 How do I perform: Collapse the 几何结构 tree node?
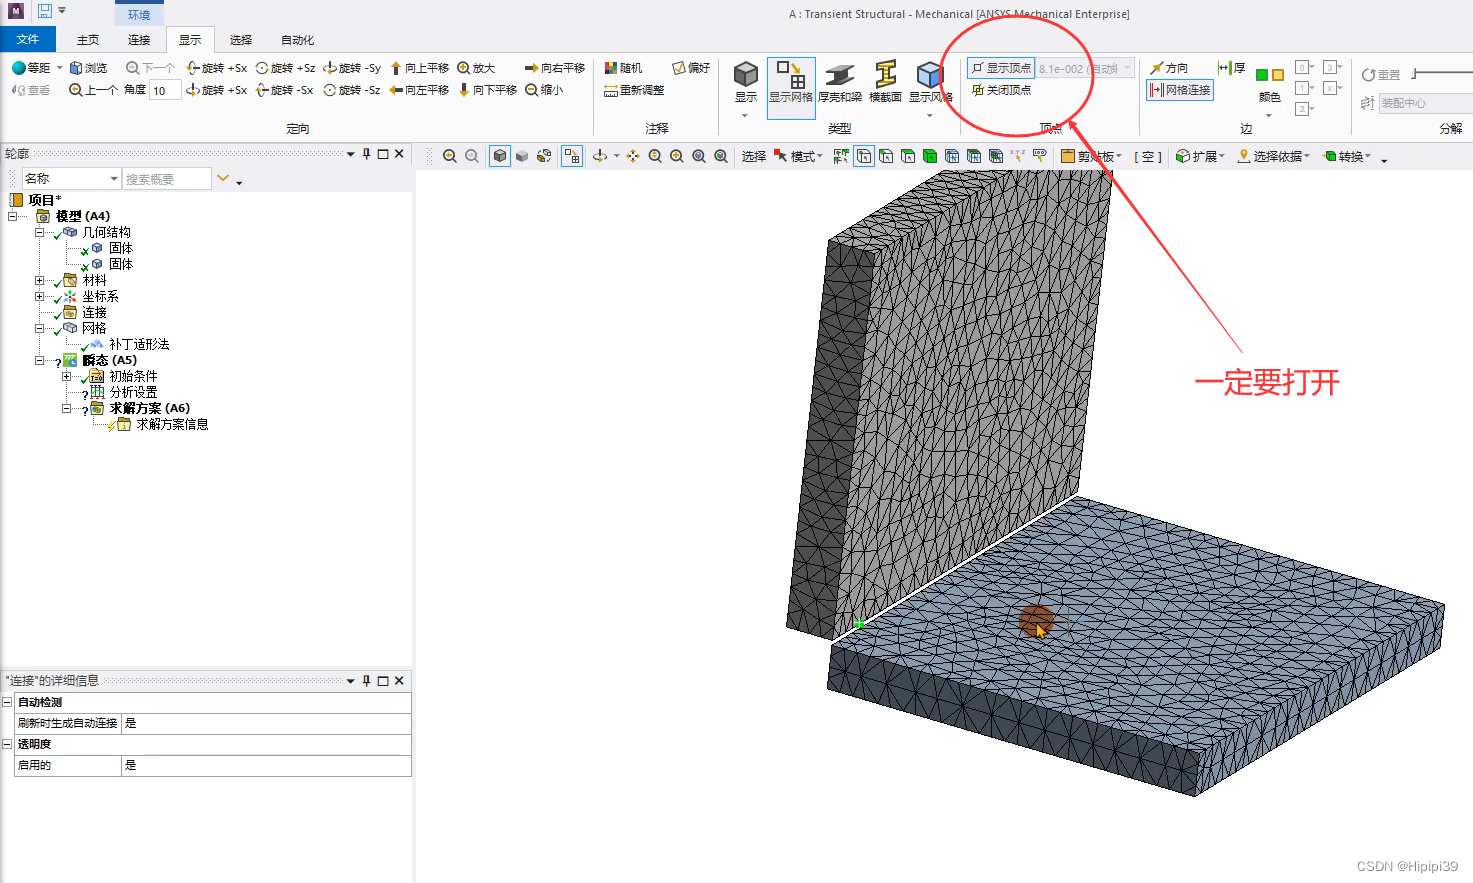coord(40,232)
